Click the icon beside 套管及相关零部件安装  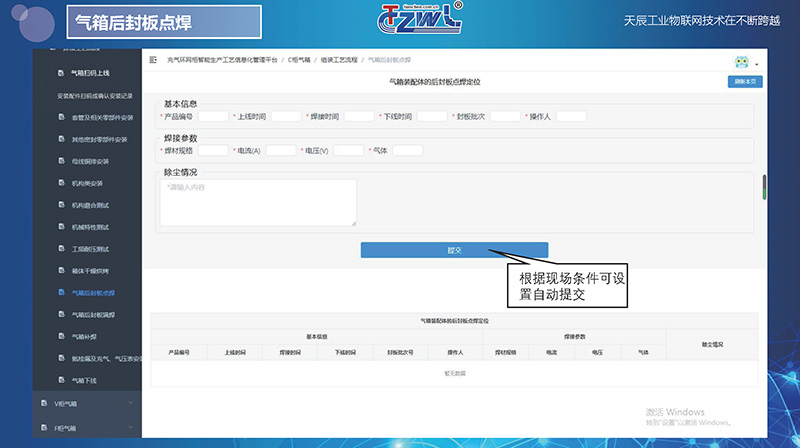(x=61, y=117)
